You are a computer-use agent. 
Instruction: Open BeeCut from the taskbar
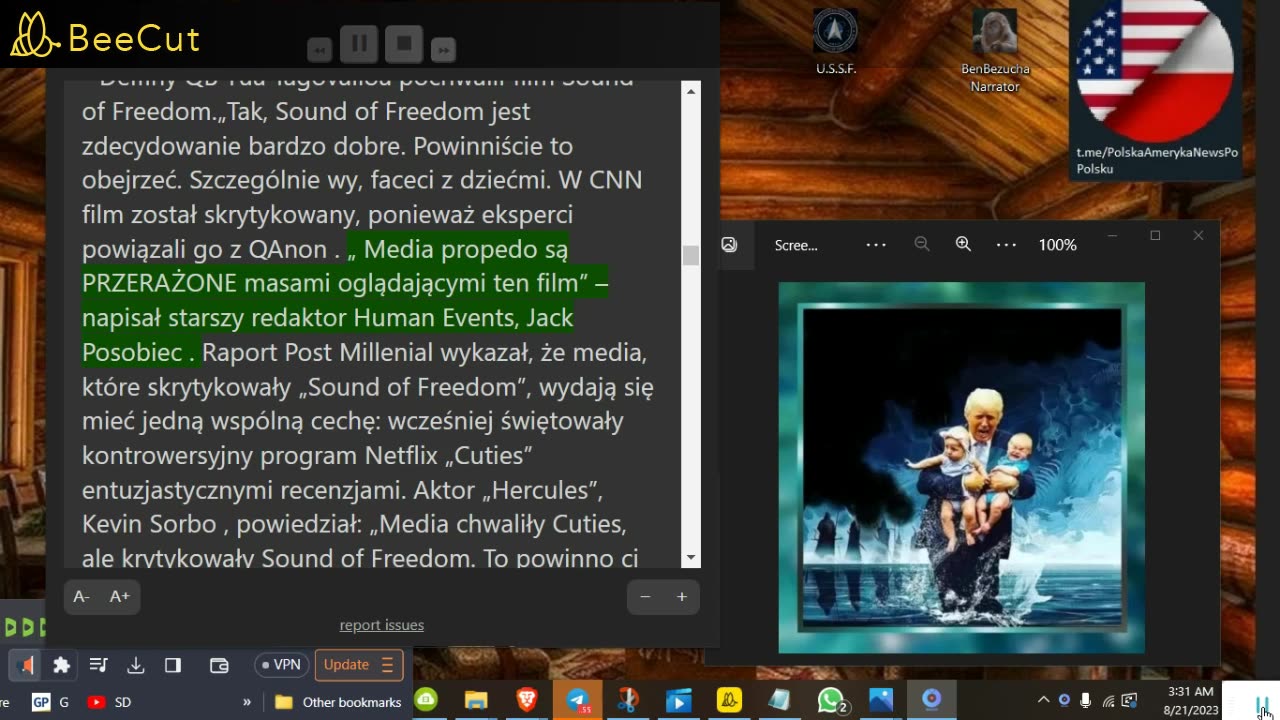pyautogui.click(x=729, y=700)
